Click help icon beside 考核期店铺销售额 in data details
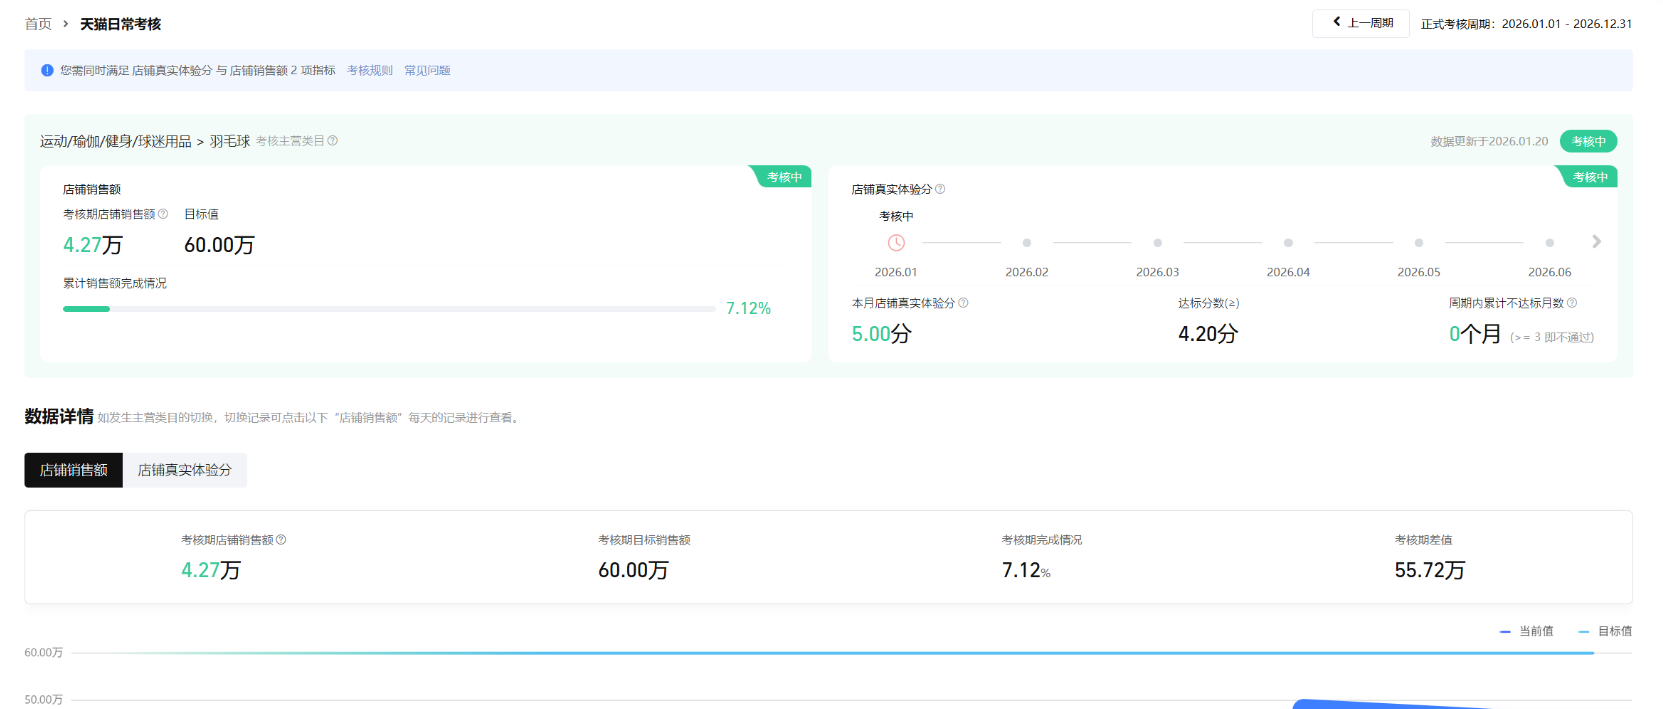The image size is (1663, 709). point(281,540)
